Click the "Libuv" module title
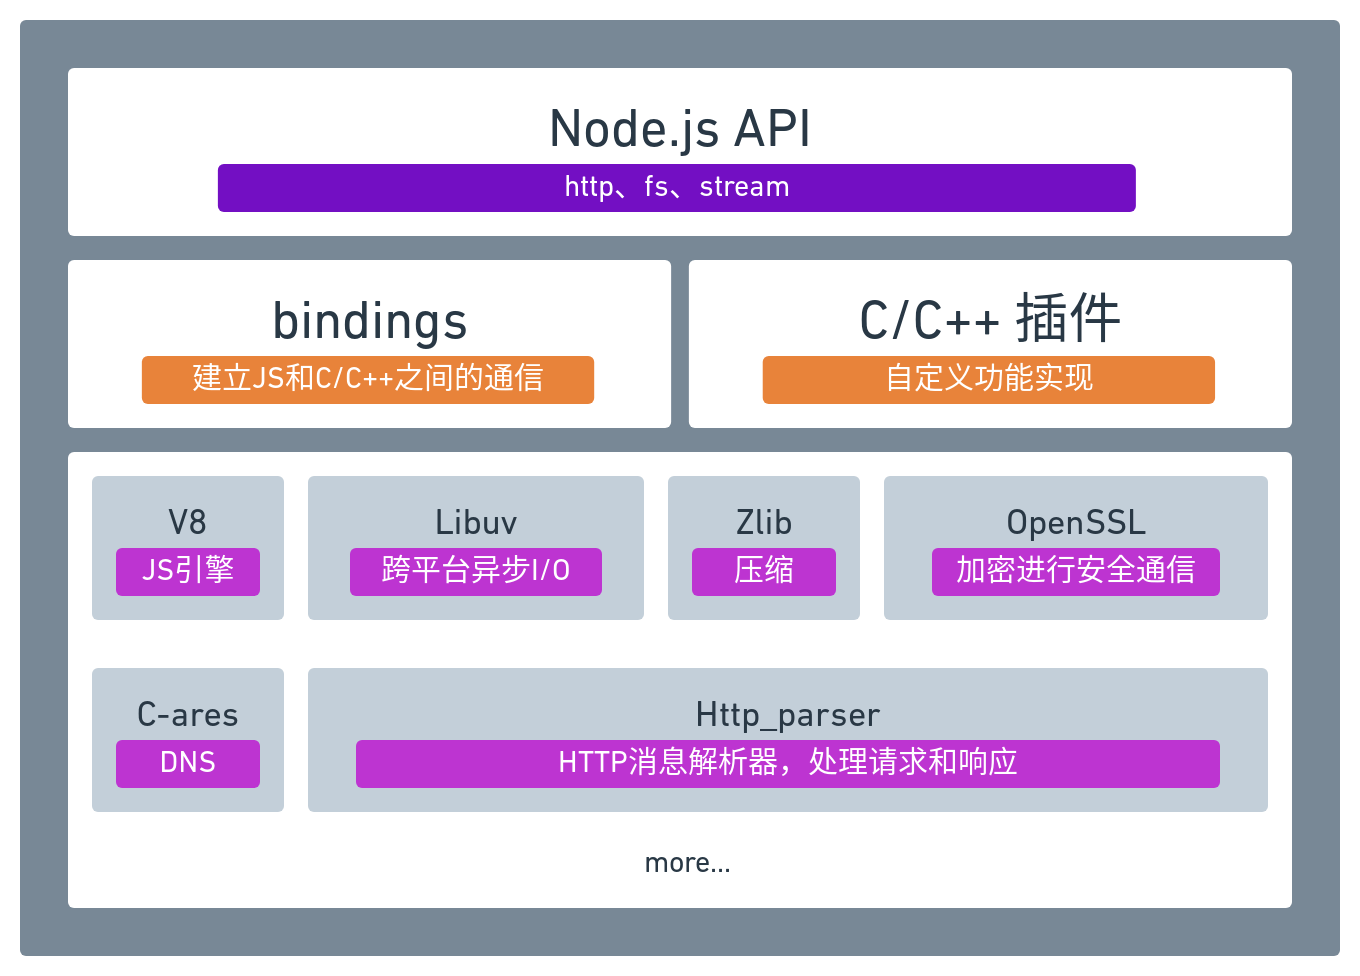1360x976 pixels. tap(476, 523)
